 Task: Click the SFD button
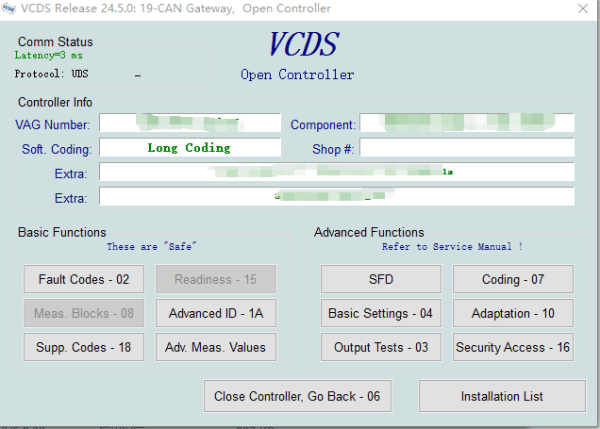click(x=381, y=279)
